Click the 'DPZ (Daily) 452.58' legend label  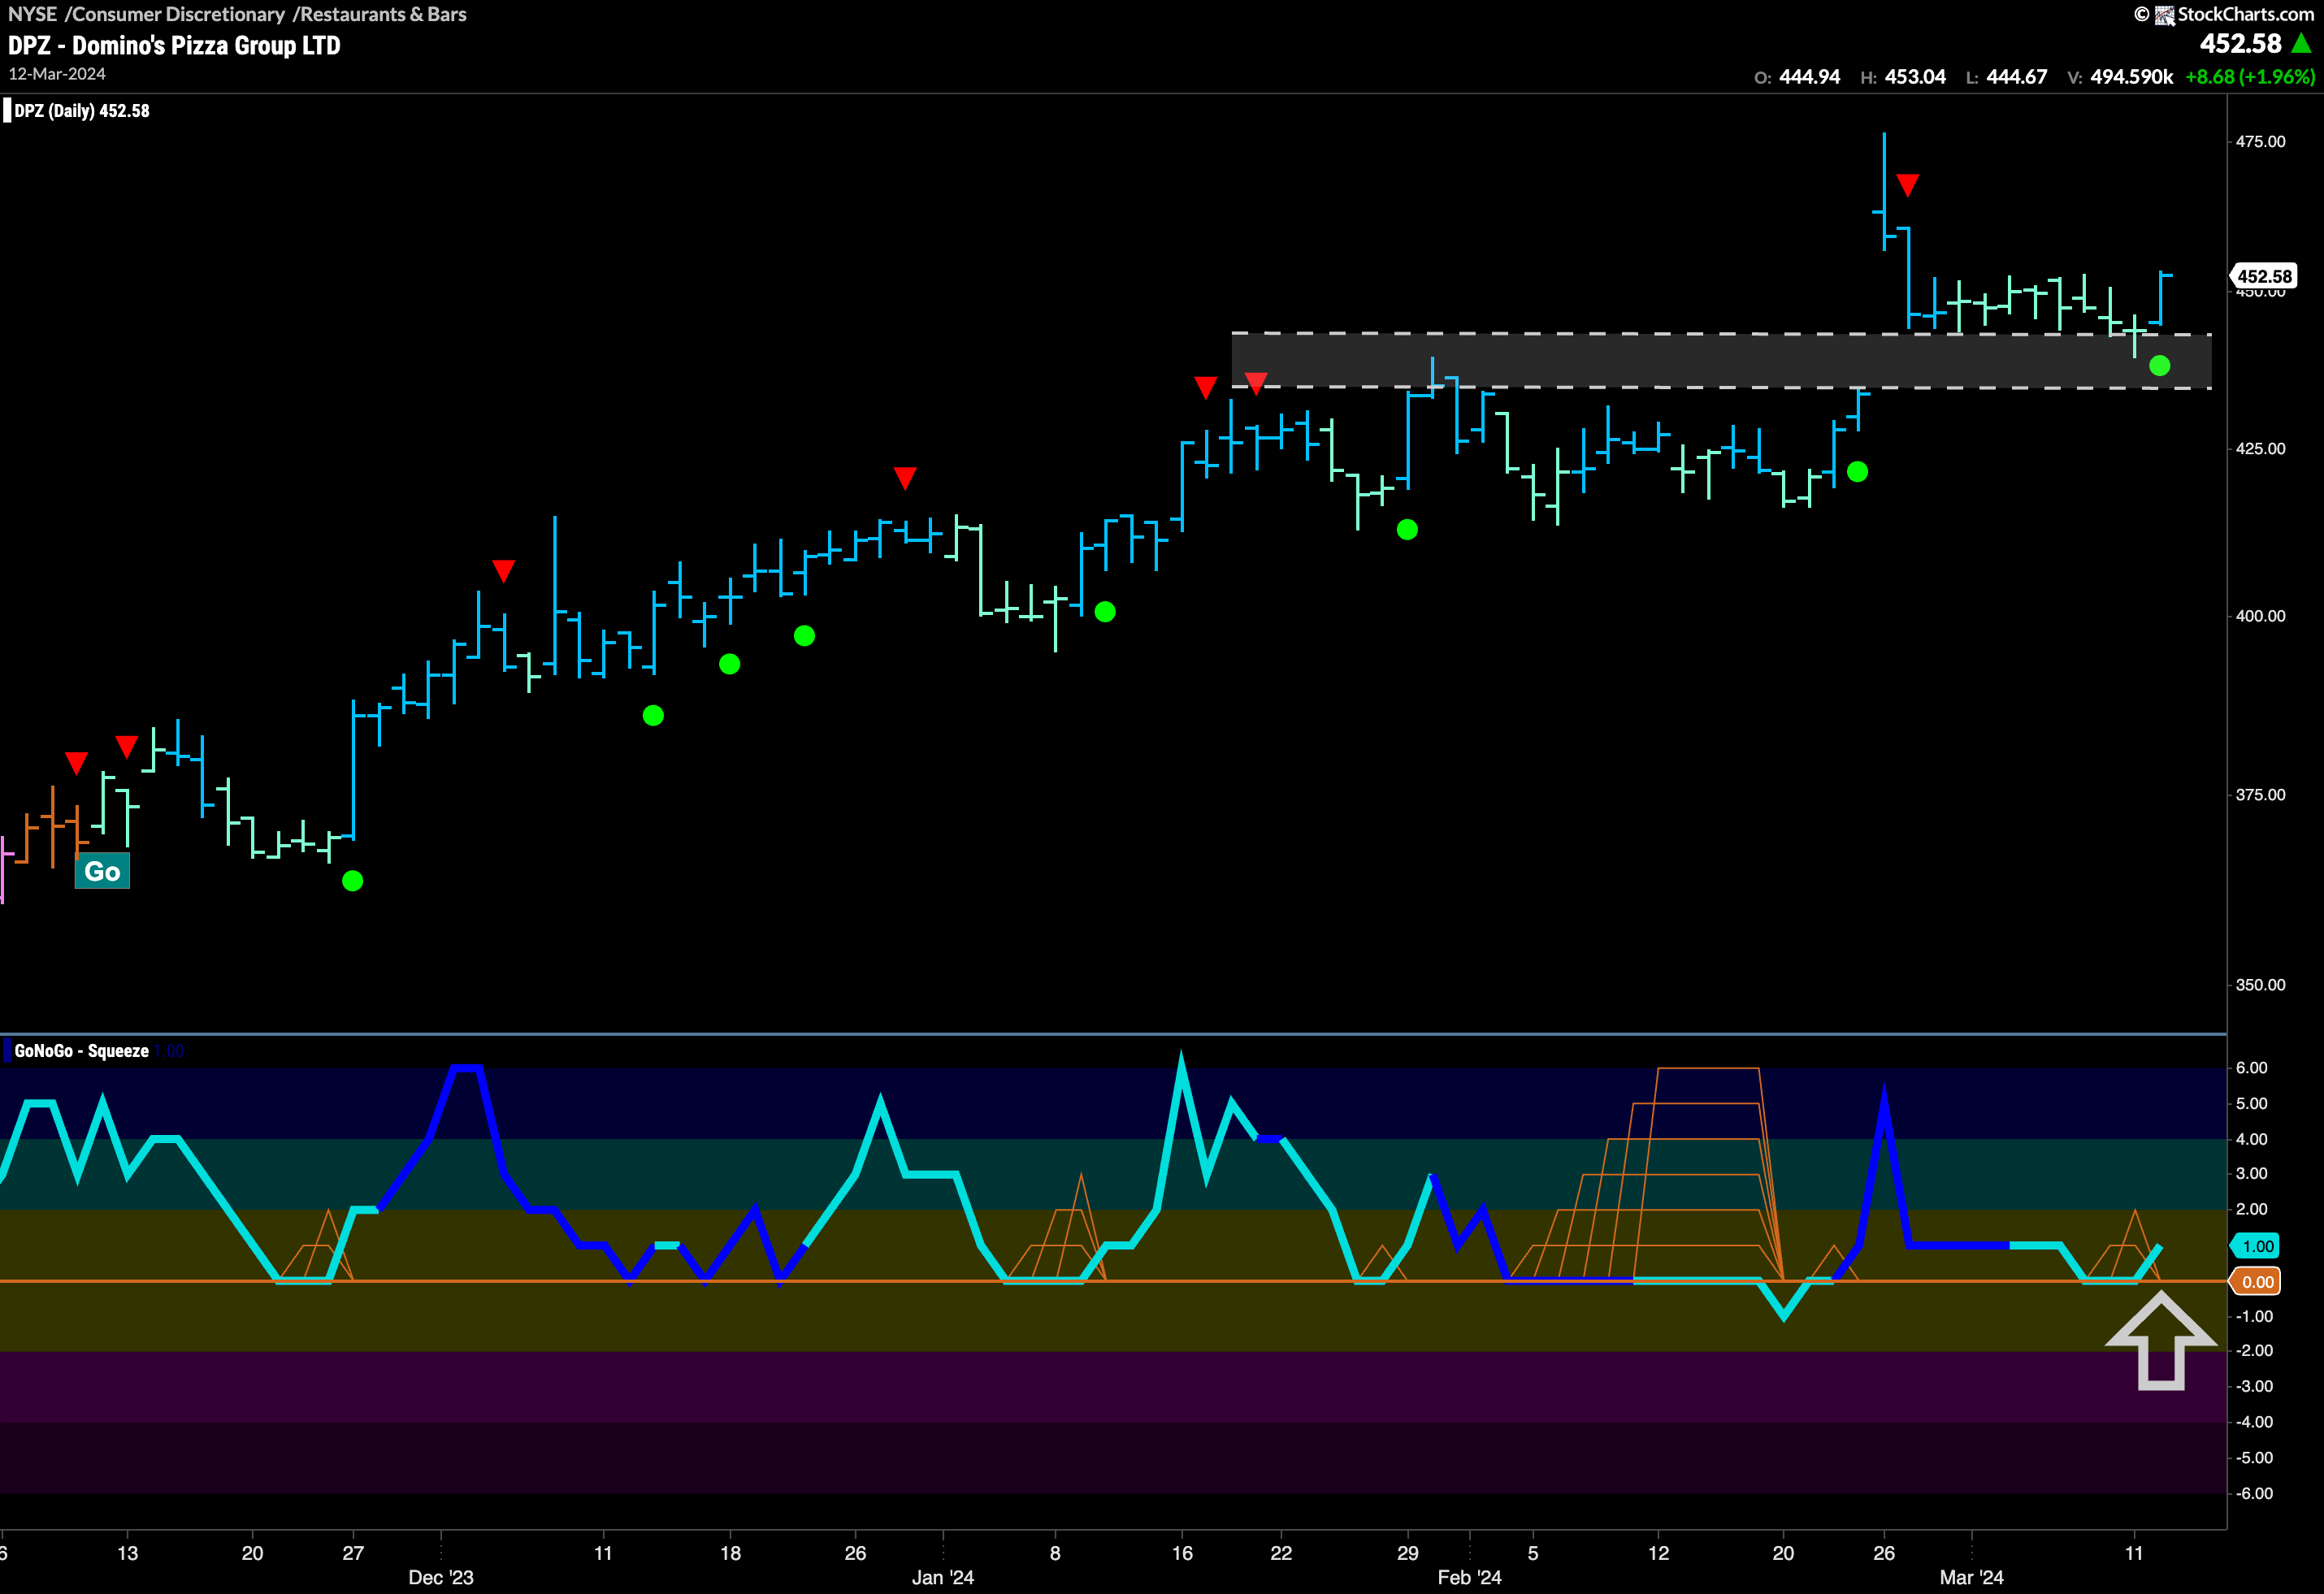(x=82, y=111)
